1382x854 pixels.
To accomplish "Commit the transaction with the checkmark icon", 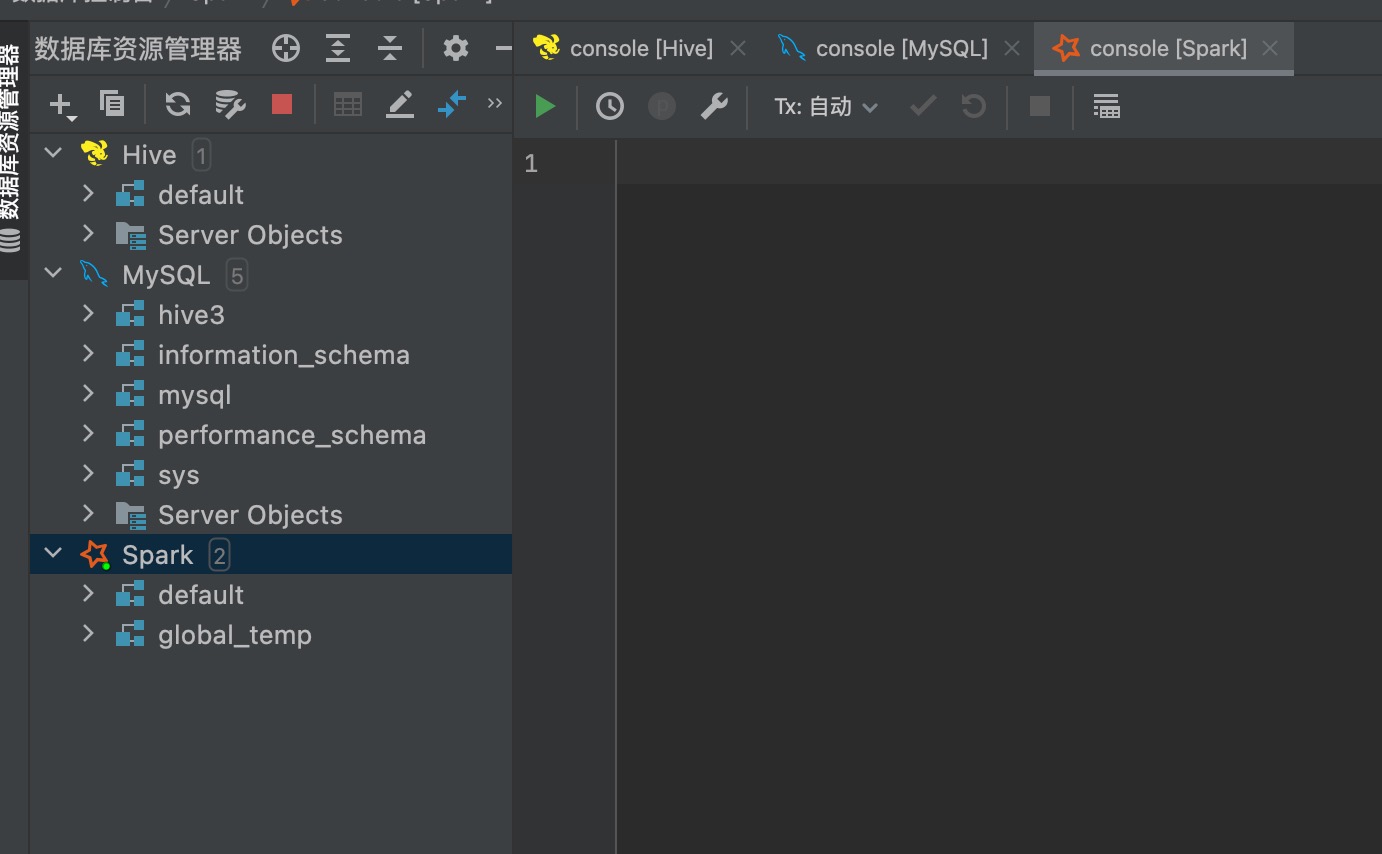I will pyautogui.click(x=921, y=105).
